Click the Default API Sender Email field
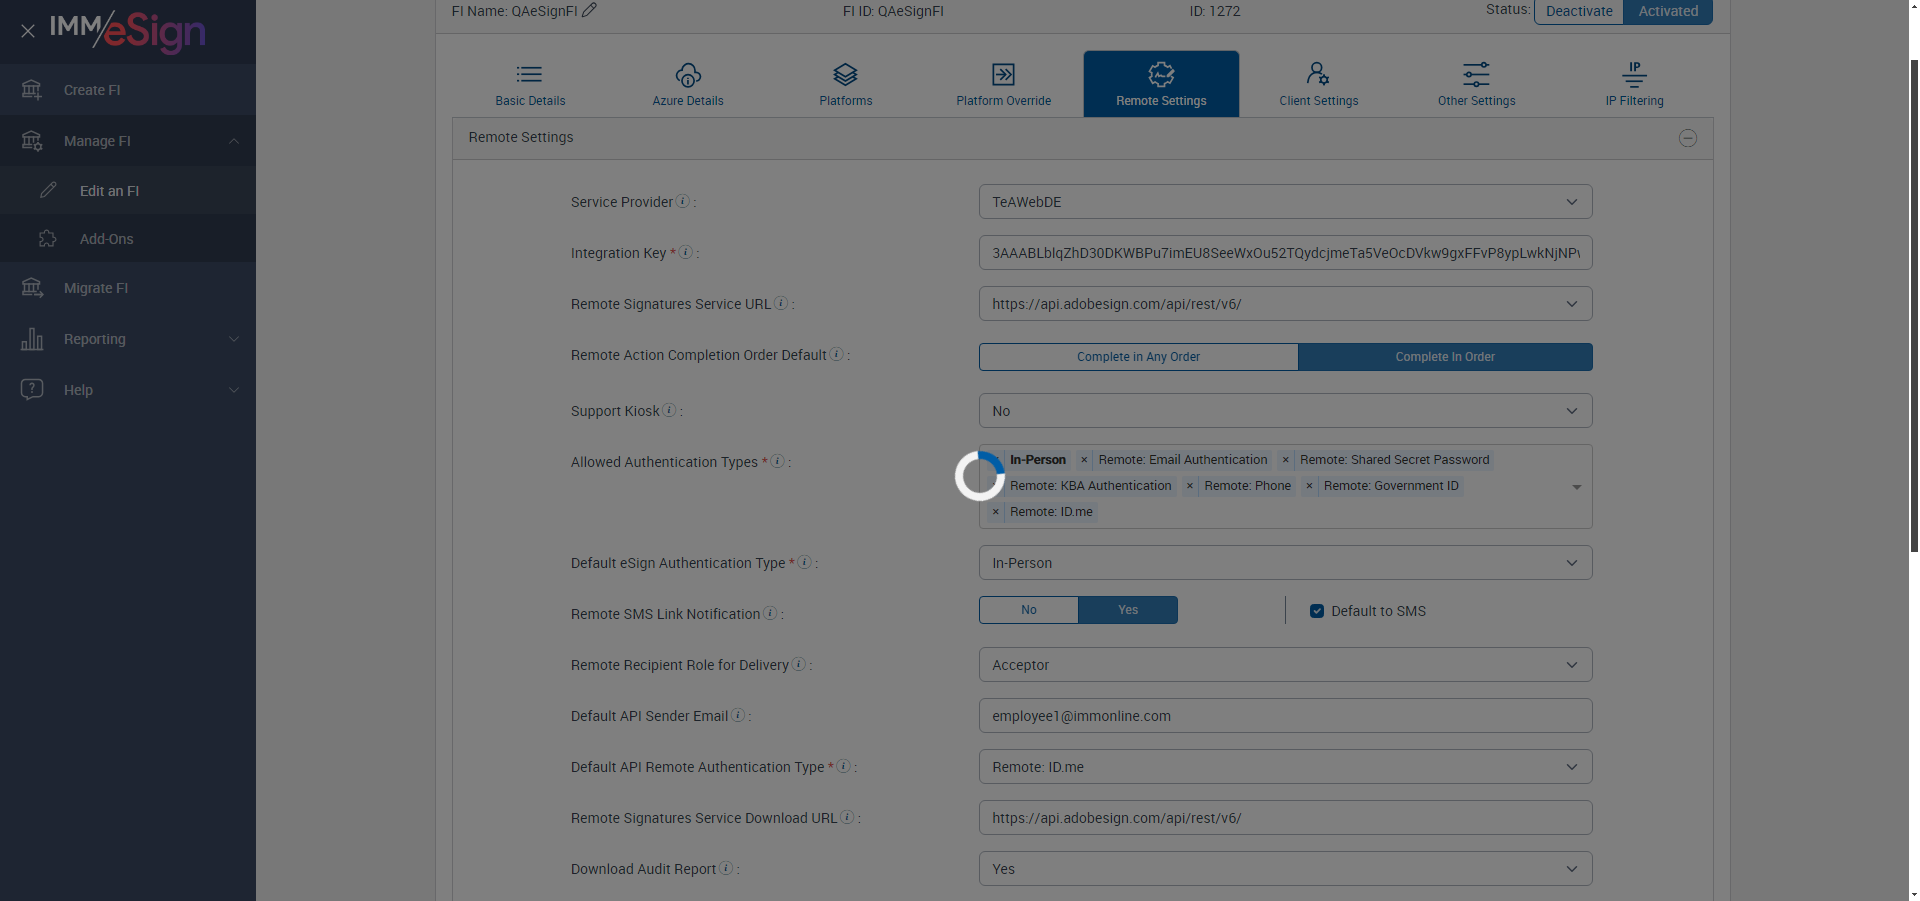The image size is (1920, 901). pos(1285,716)
